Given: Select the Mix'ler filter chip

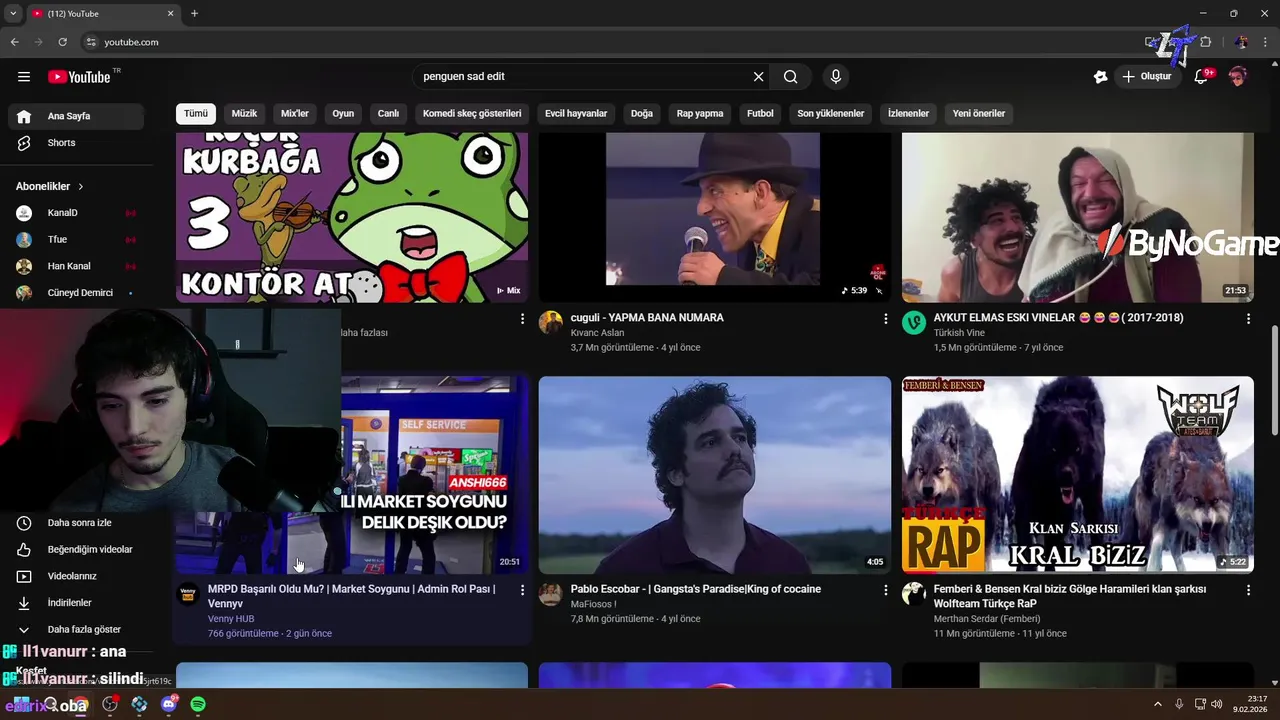Looking at the screenshot, I should (295, 113).
